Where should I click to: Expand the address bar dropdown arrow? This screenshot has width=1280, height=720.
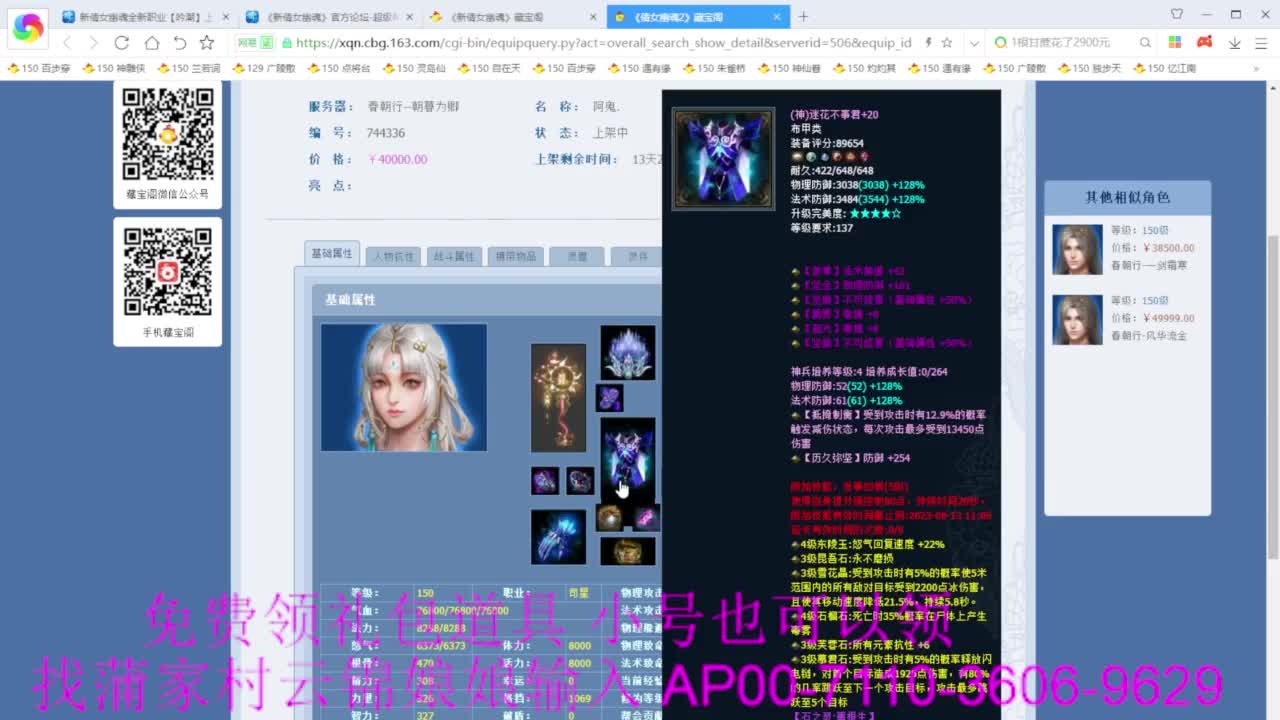[x=973, y=44]
